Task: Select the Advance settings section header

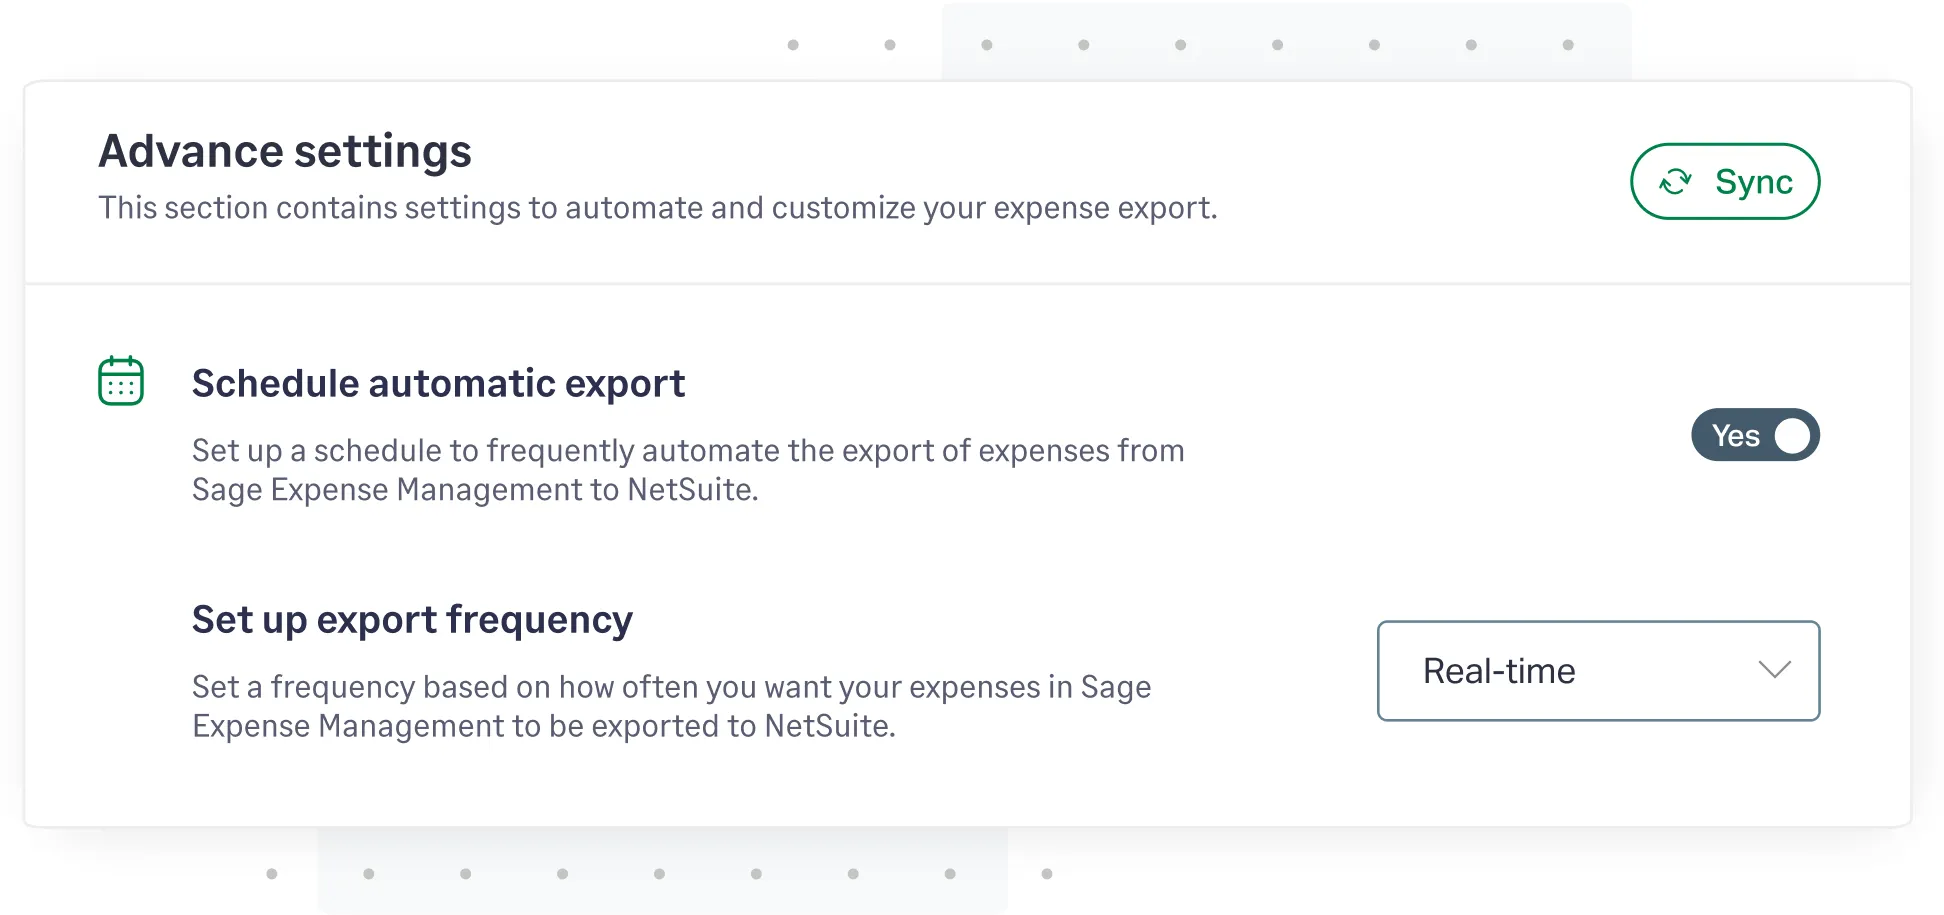Action: 285,150
